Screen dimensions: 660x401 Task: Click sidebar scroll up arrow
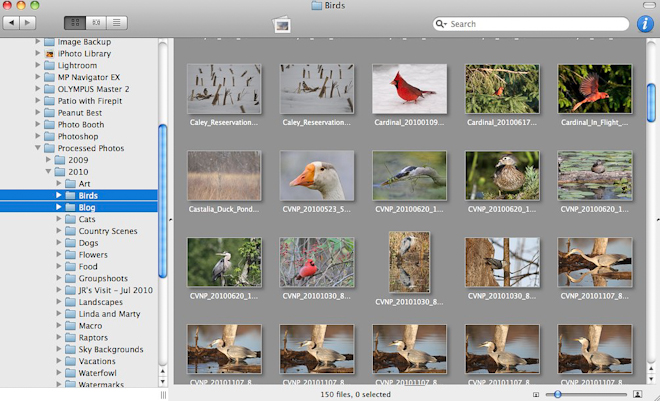tap(162, 371)
